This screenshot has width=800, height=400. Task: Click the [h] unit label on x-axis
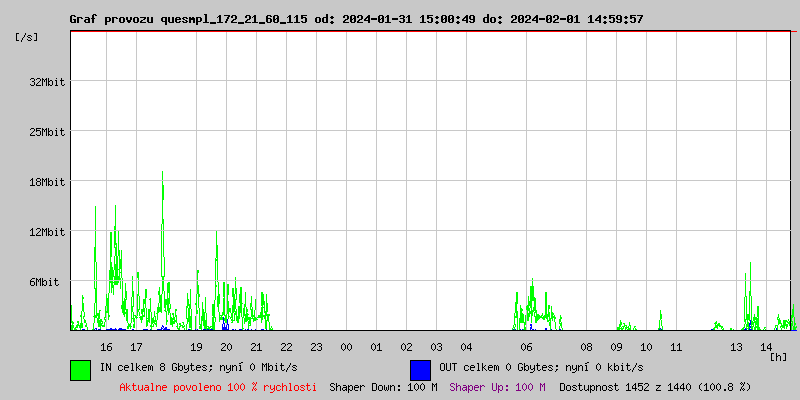pos(779,356)
